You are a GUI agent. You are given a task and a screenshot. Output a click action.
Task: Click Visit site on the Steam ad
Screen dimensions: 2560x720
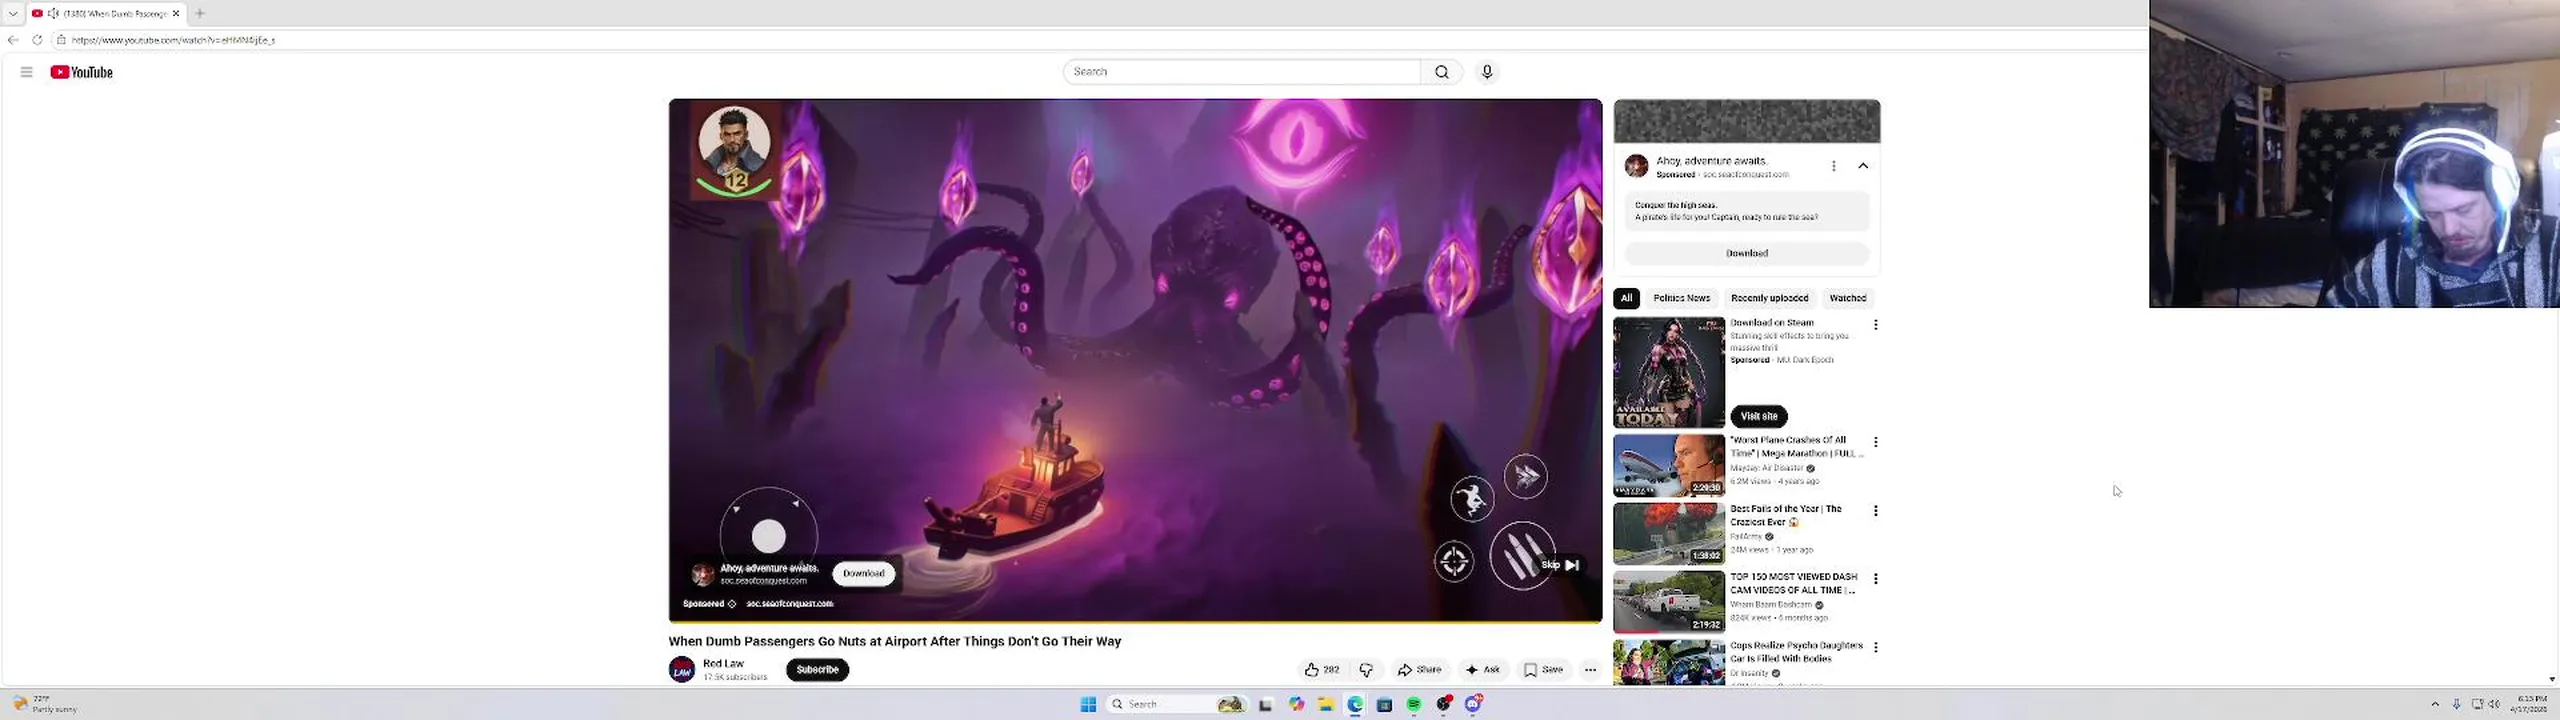(1759, 416)
